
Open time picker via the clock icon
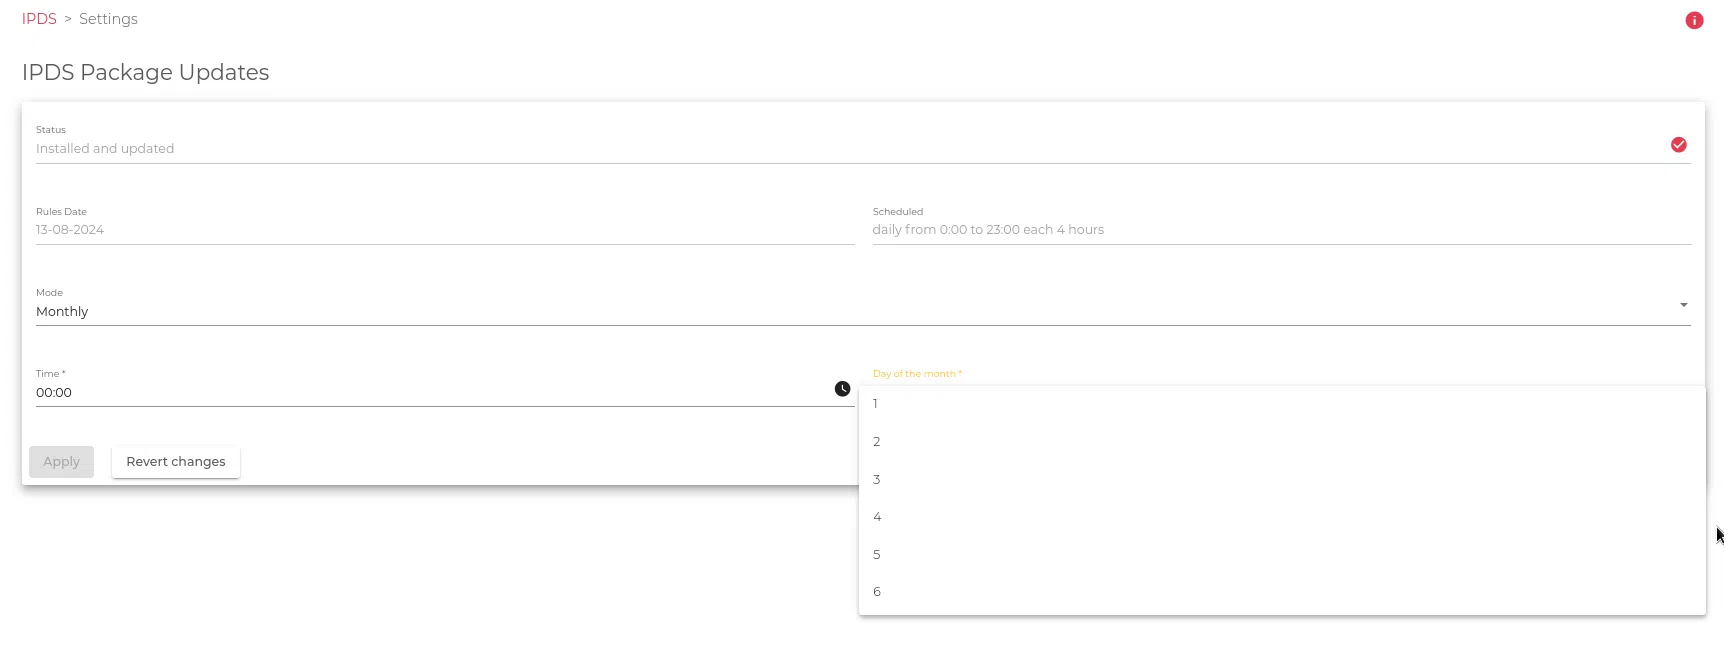tap(842, 389)
